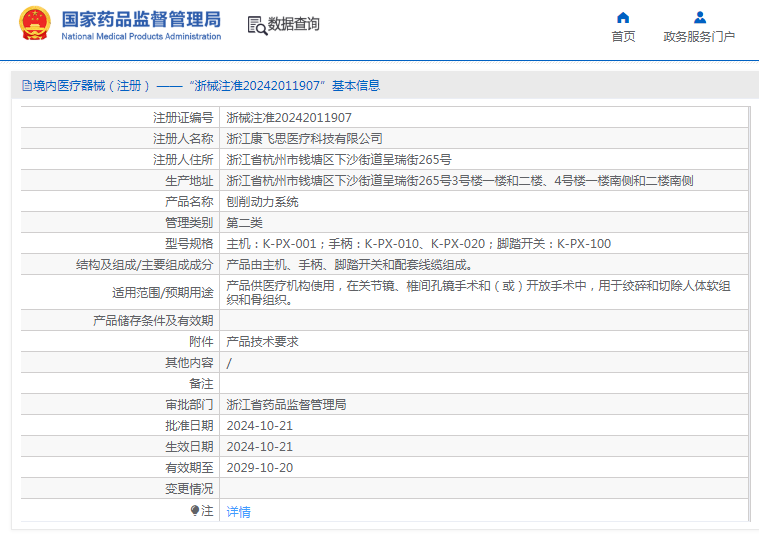Select 第二类 management category value

pos(244,223)
